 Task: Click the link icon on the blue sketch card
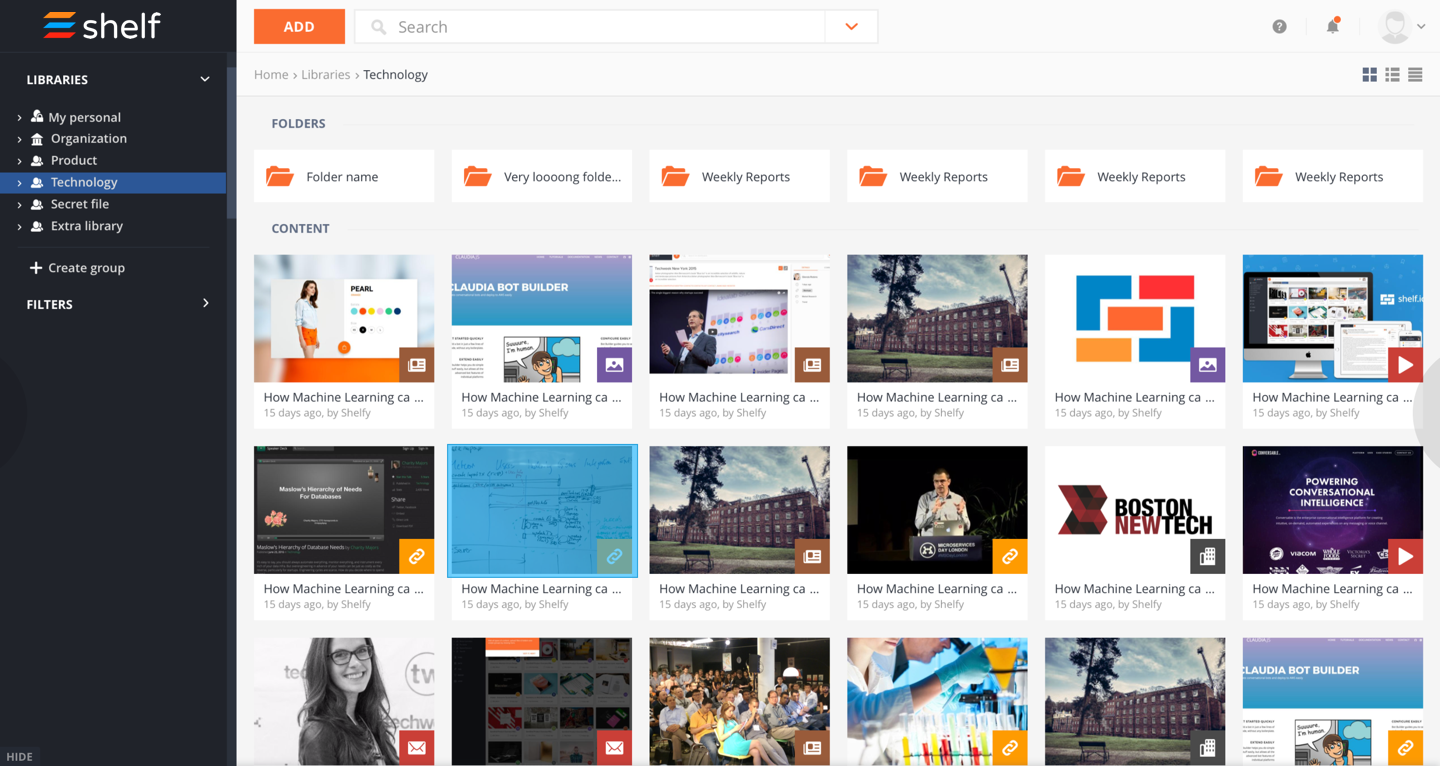pos(615,557)
